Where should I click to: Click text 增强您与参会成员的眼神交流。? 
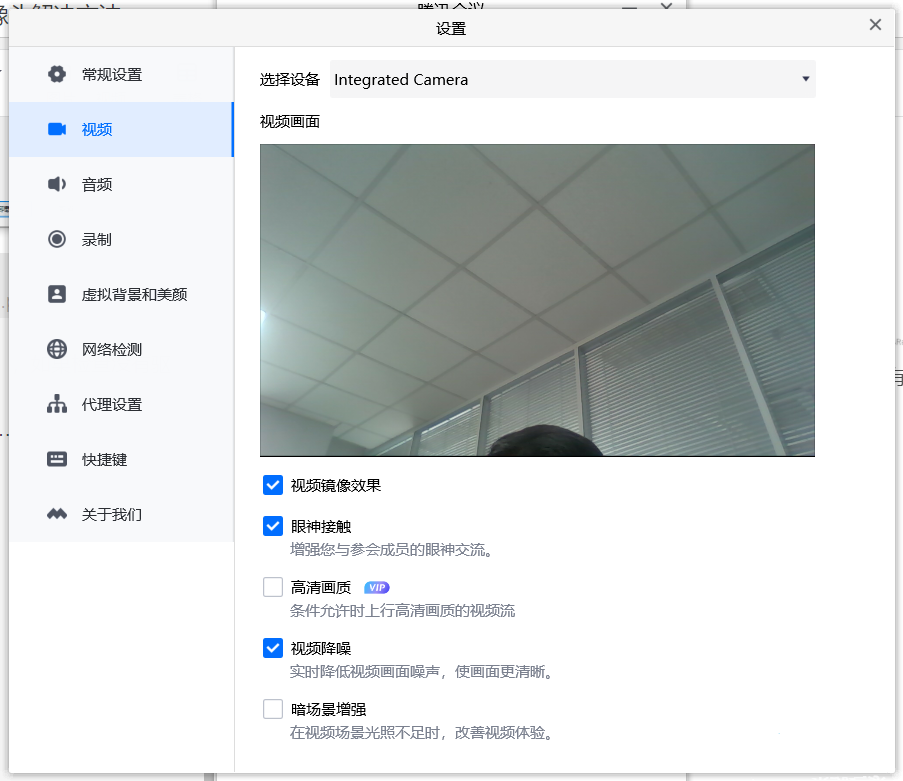pos(392,550)
